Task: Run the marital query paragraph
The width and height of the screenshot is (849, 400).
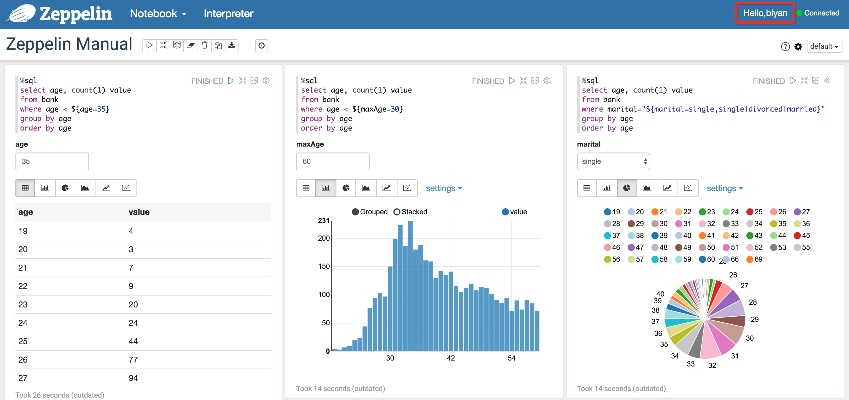Action: coord(792,80)
